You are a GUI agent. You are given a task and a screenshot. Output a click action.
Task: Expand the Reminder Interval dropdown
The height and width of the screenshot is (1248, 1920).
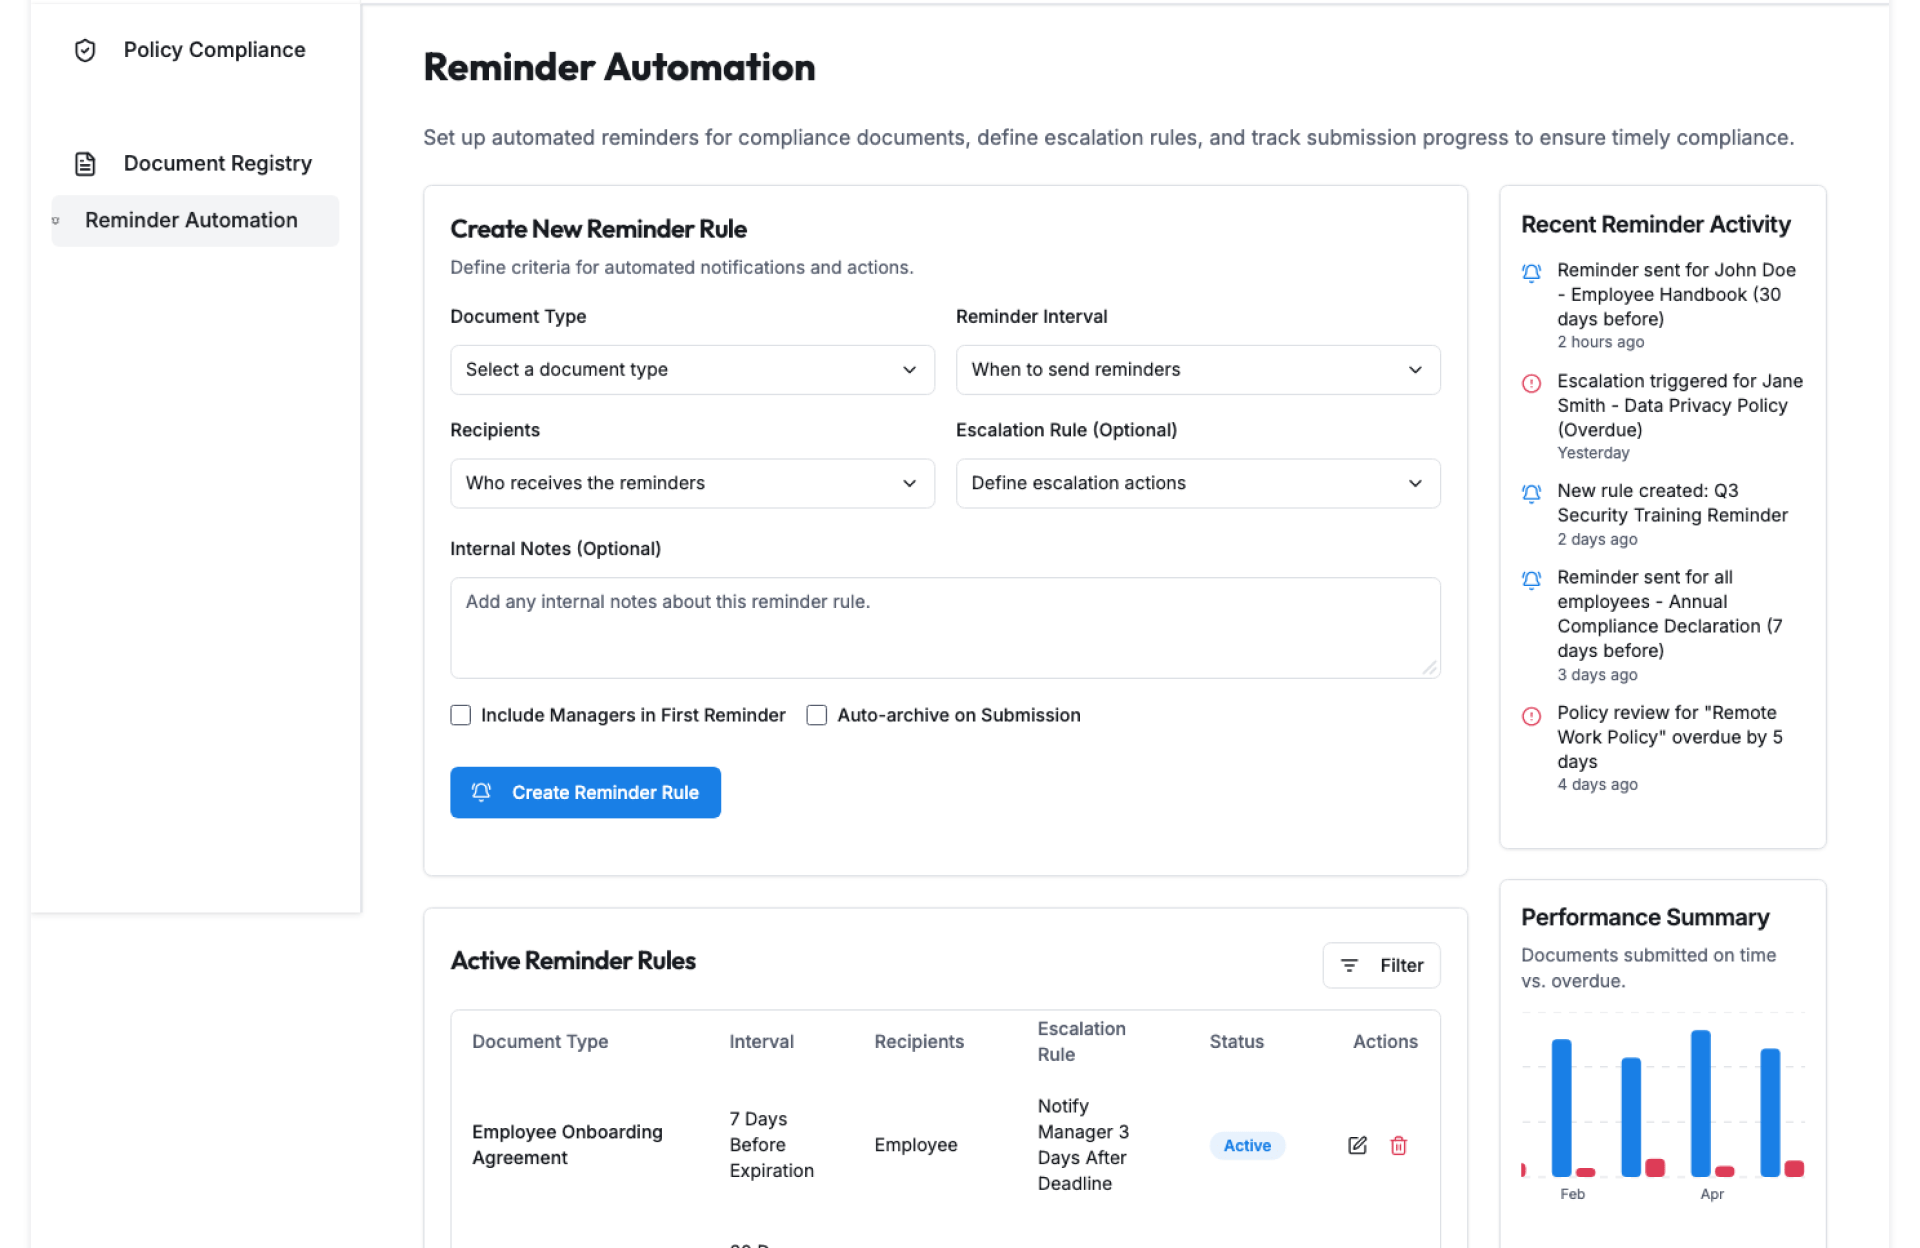pyautogui.click(x=1197, y=370)
